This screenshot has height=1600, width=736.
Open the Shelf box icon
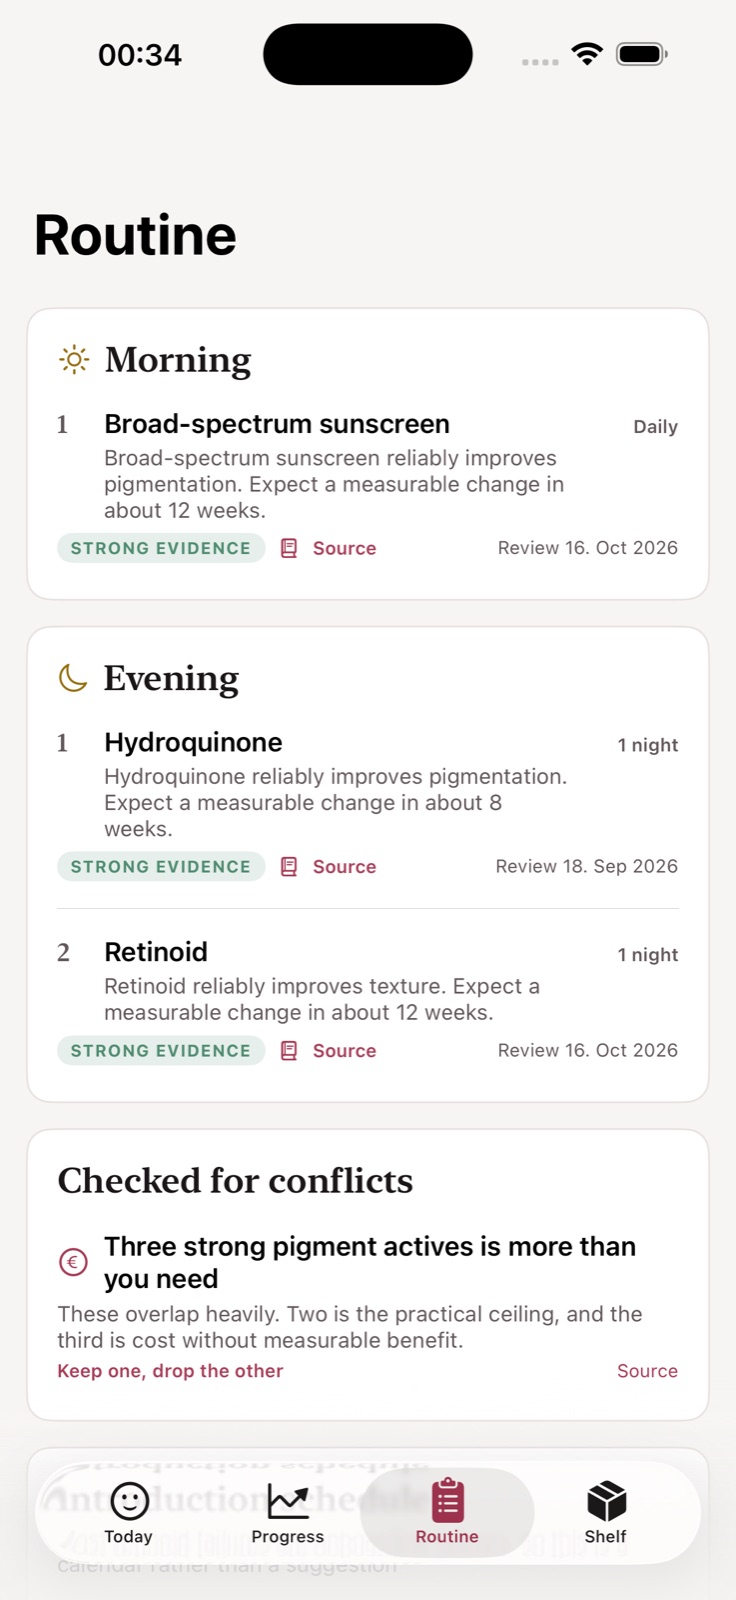point(606,1501)
